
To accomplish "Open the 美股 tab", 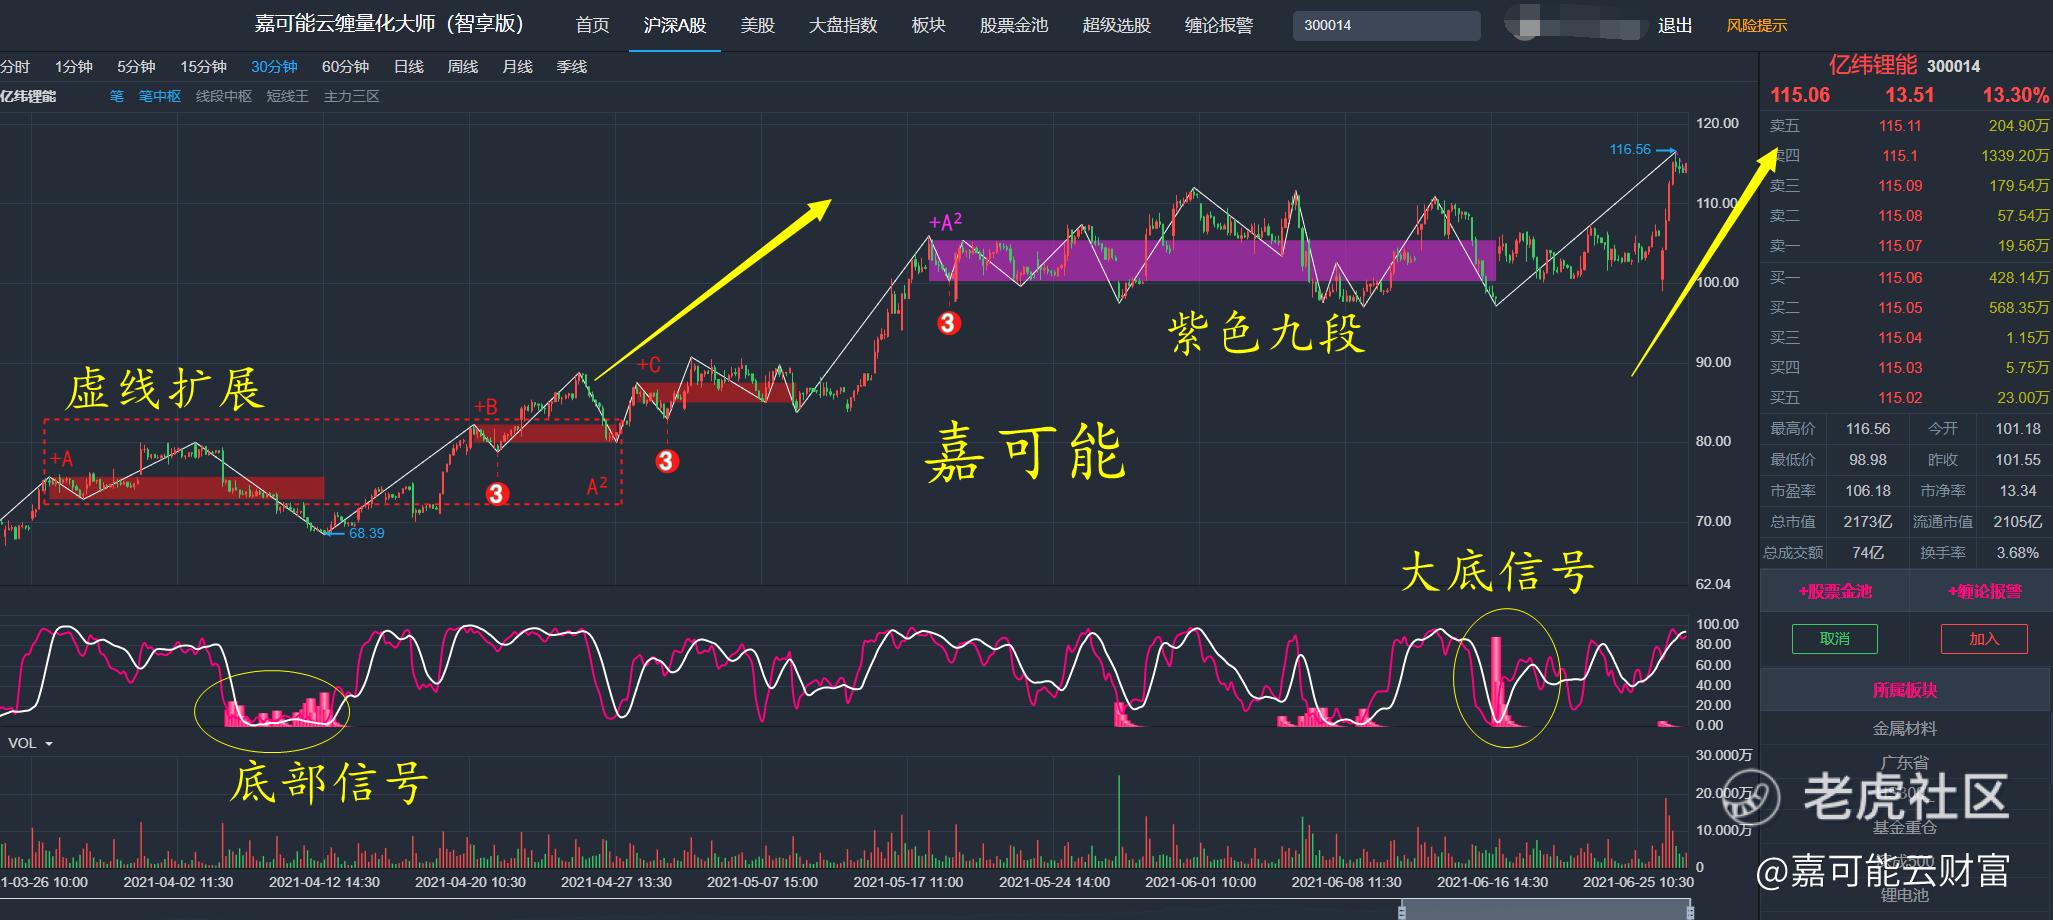I will tap(757, 25).
